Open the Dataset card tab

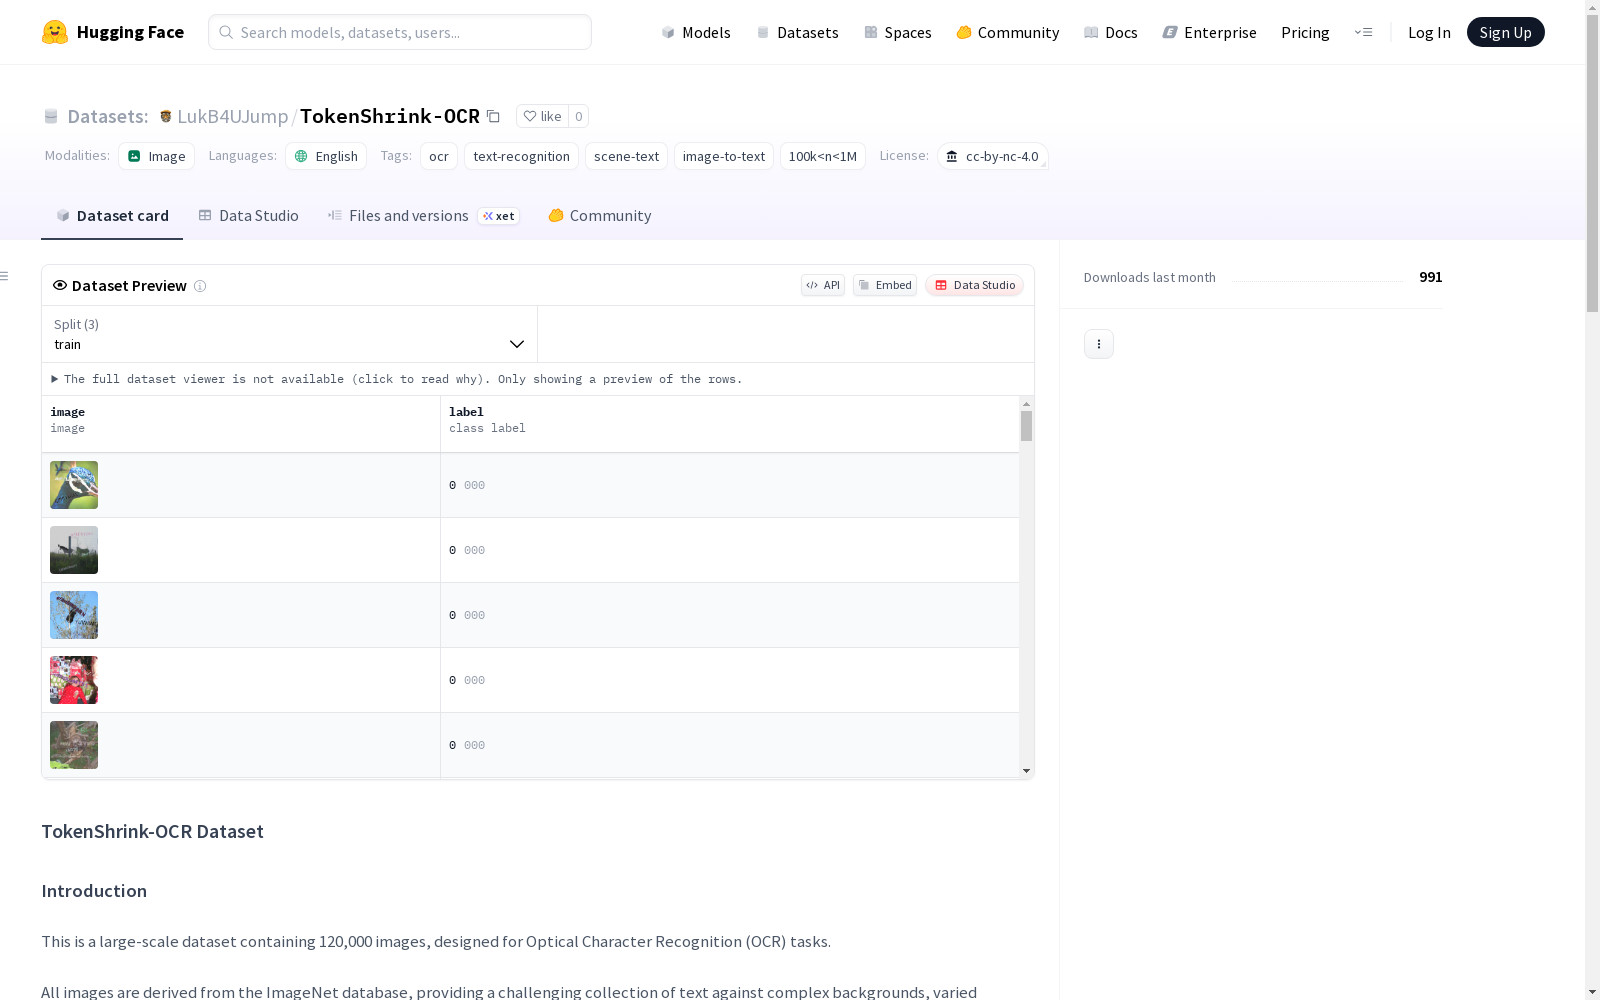pyautogui.click(x=112, y=216)
